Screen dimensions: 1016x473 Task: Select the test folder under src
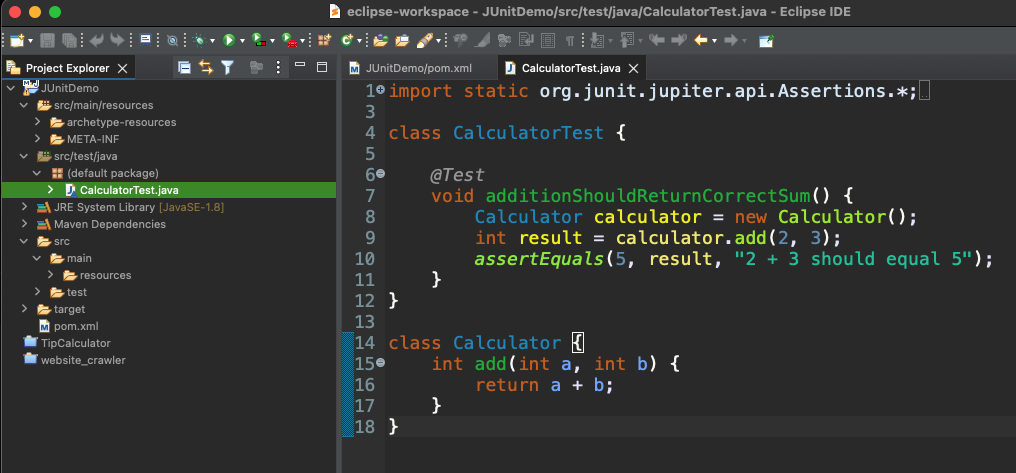click(68, 292)
